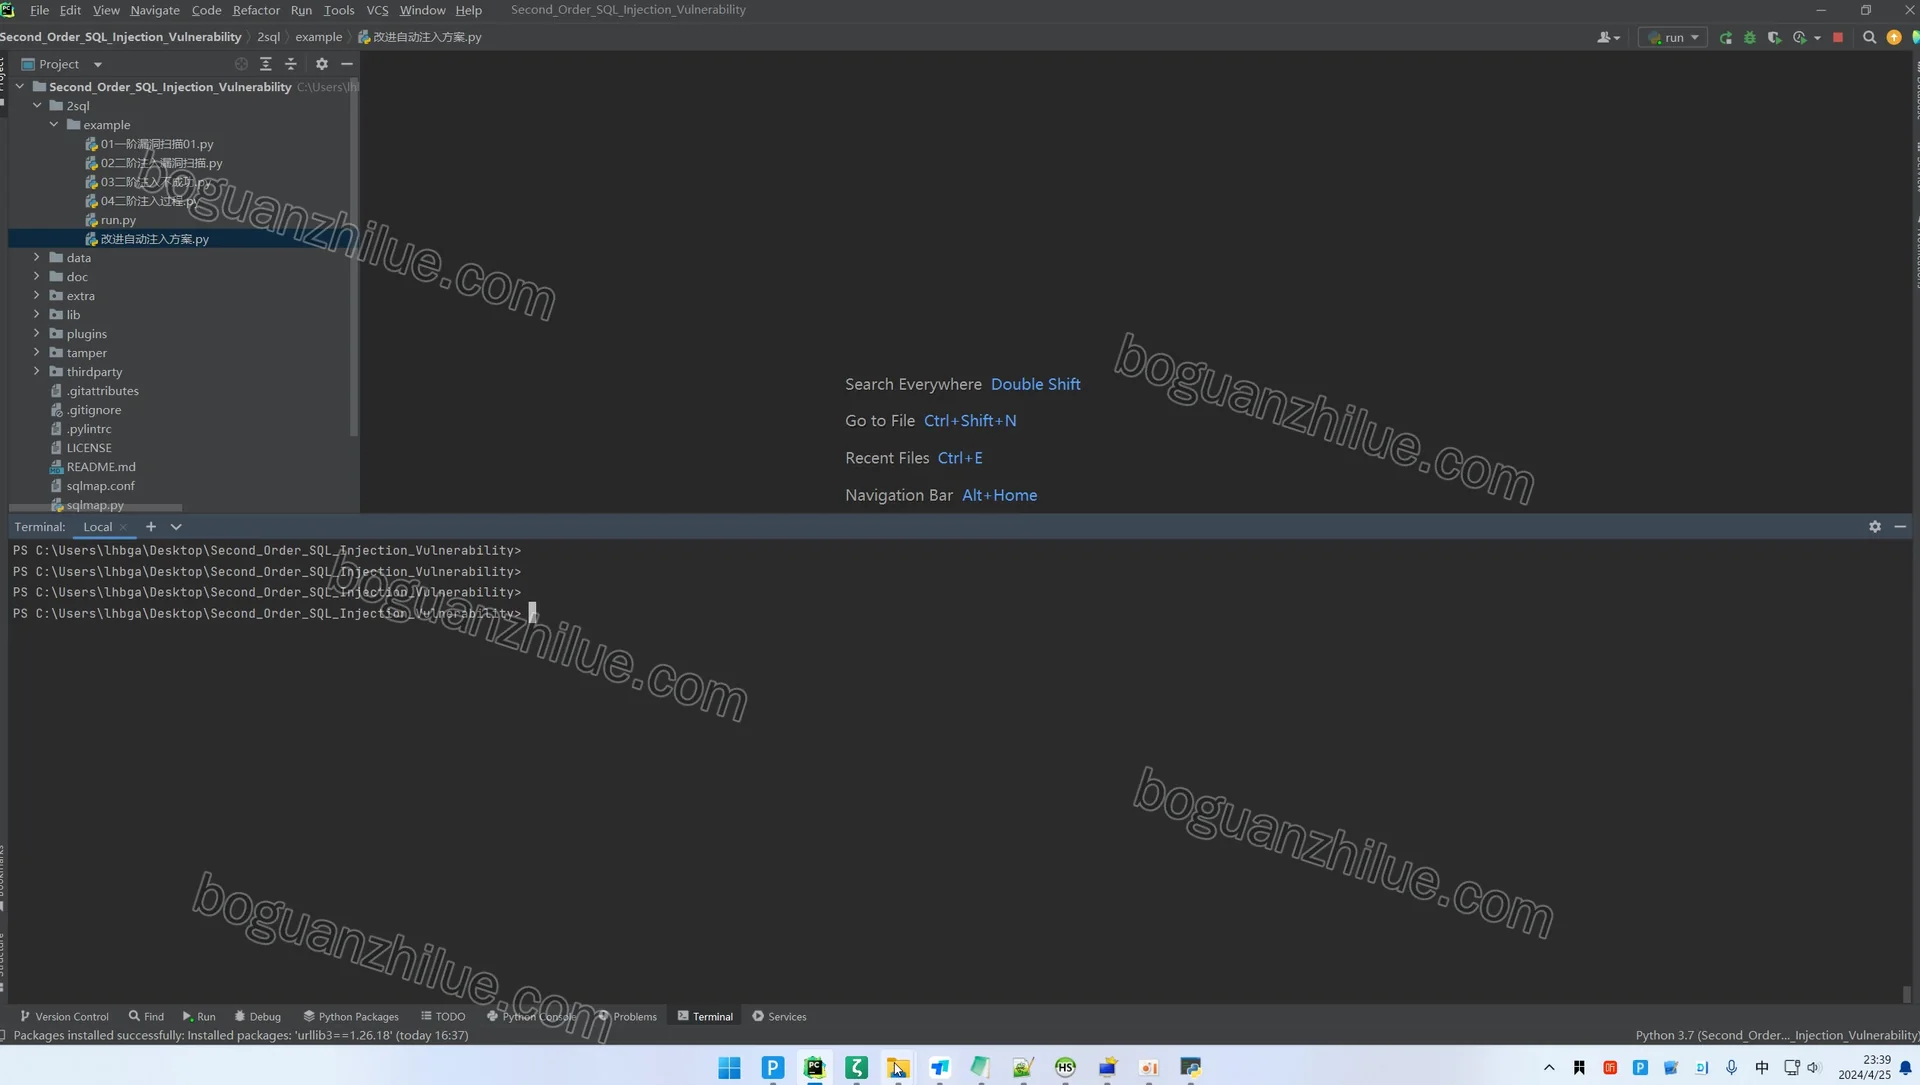This screenshot has width=1920, height=1085.
Task: Click Project panel vertical scrollbar
Action: point(354,260)
